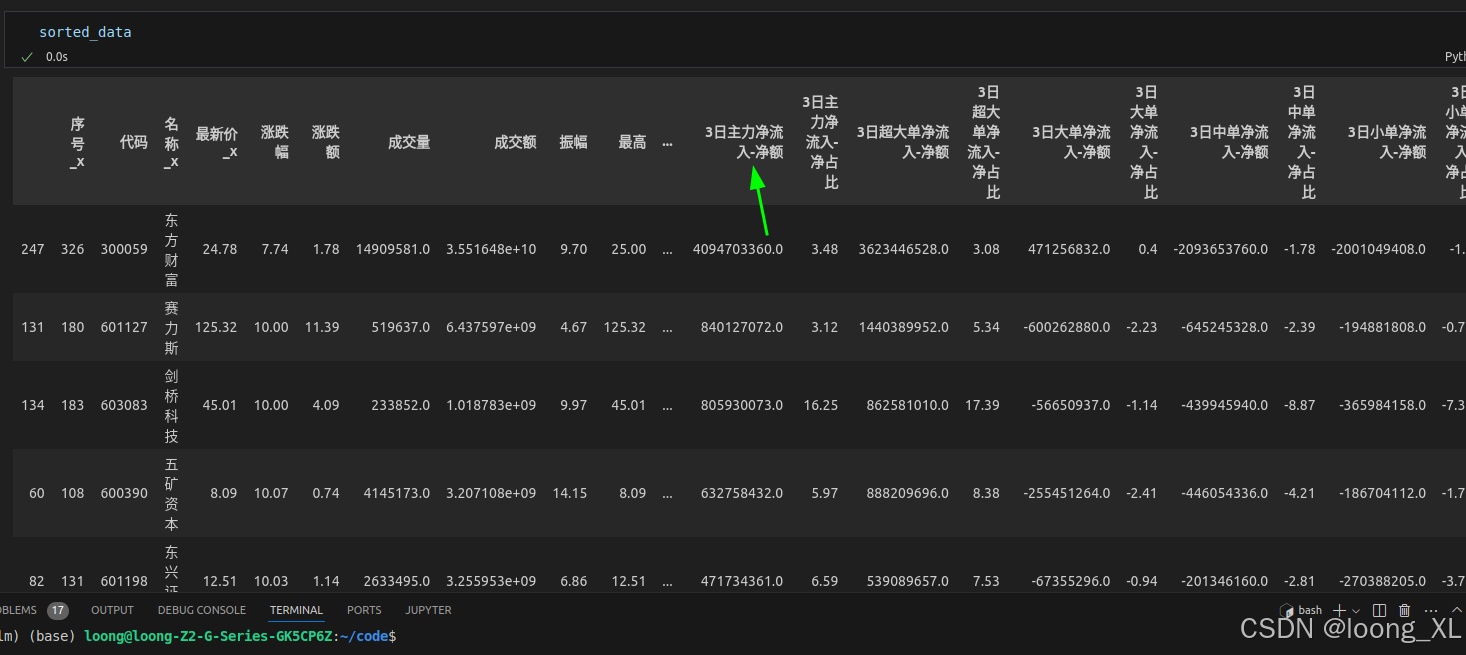Click stock code 600390 cell
The image size is (1466, 655).
tap(124, 493)
